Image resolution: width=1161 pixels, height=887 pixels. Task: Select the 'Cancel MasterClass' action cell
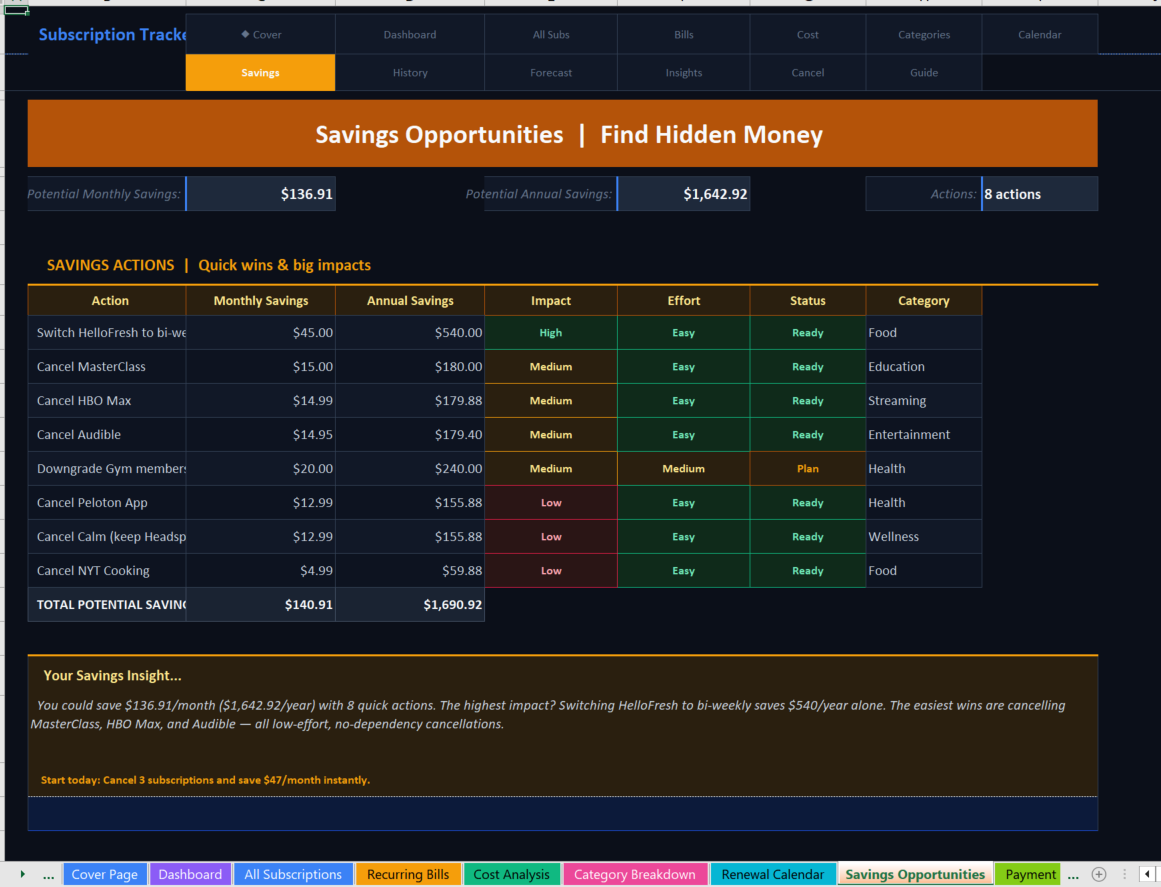107,366
